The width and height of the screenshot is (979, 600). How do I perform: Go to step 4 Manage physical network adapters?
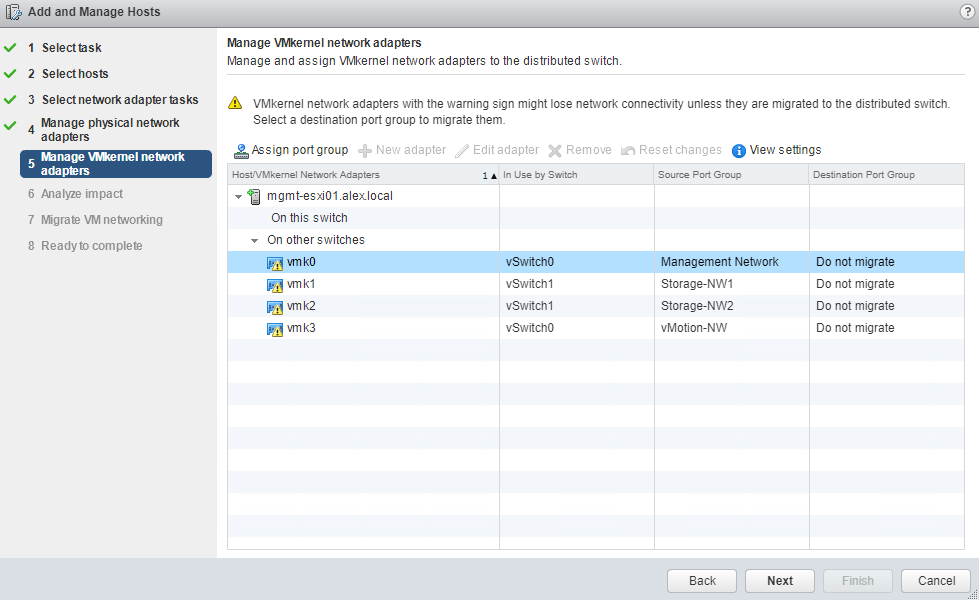click(x=110, y=129)
